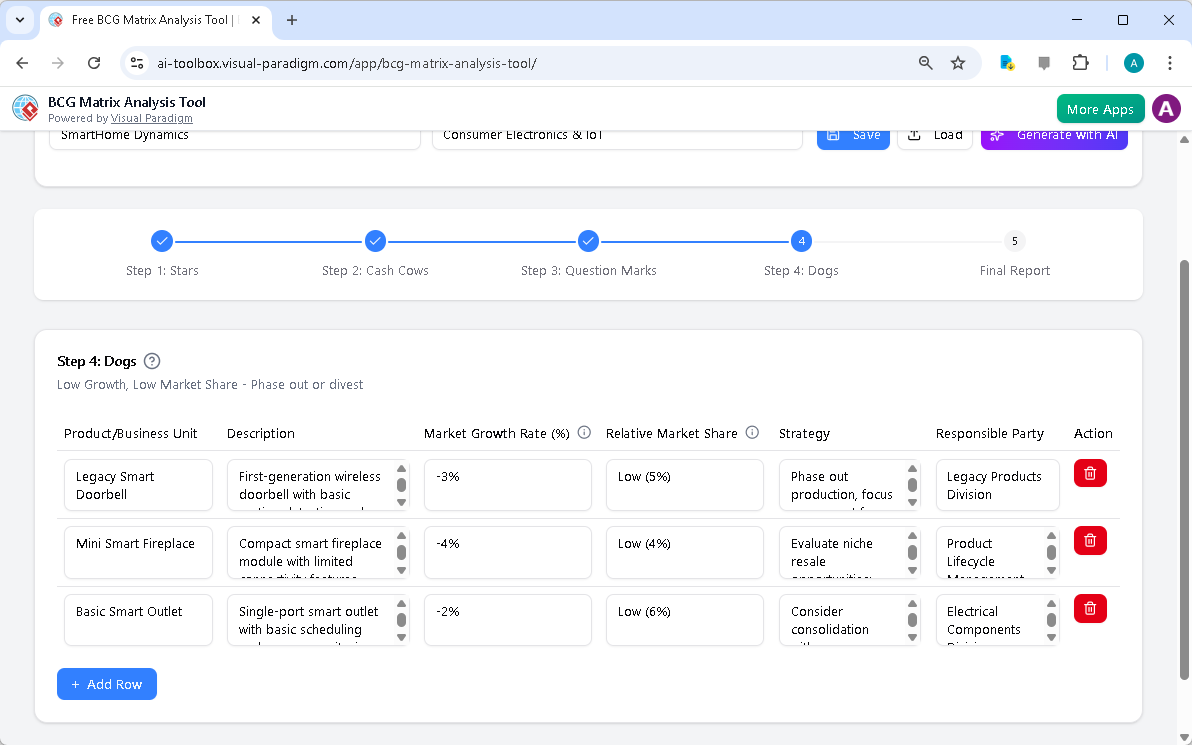
Task: Open the browser Extensions puzzle icon
Action: (1080, 62)
